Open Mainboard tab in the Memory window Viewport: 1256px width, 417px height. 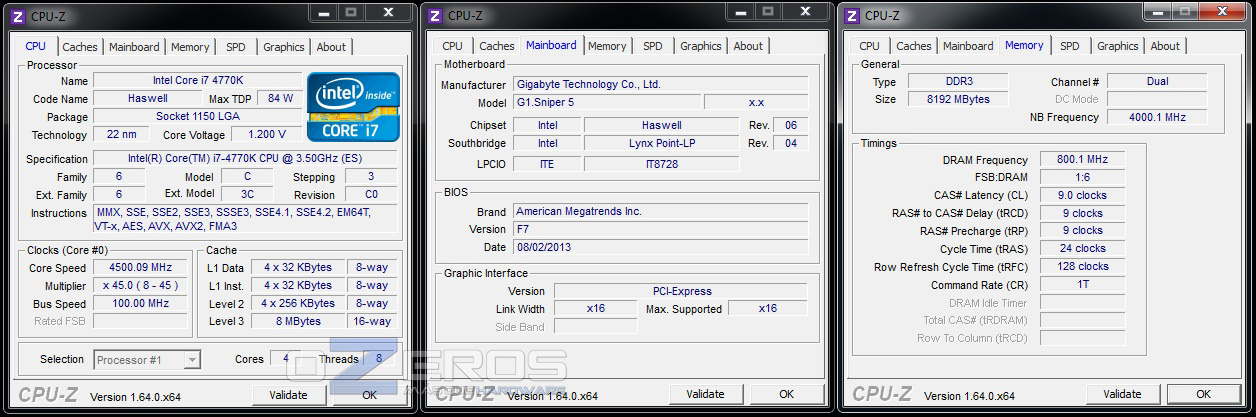coord(968,46)
